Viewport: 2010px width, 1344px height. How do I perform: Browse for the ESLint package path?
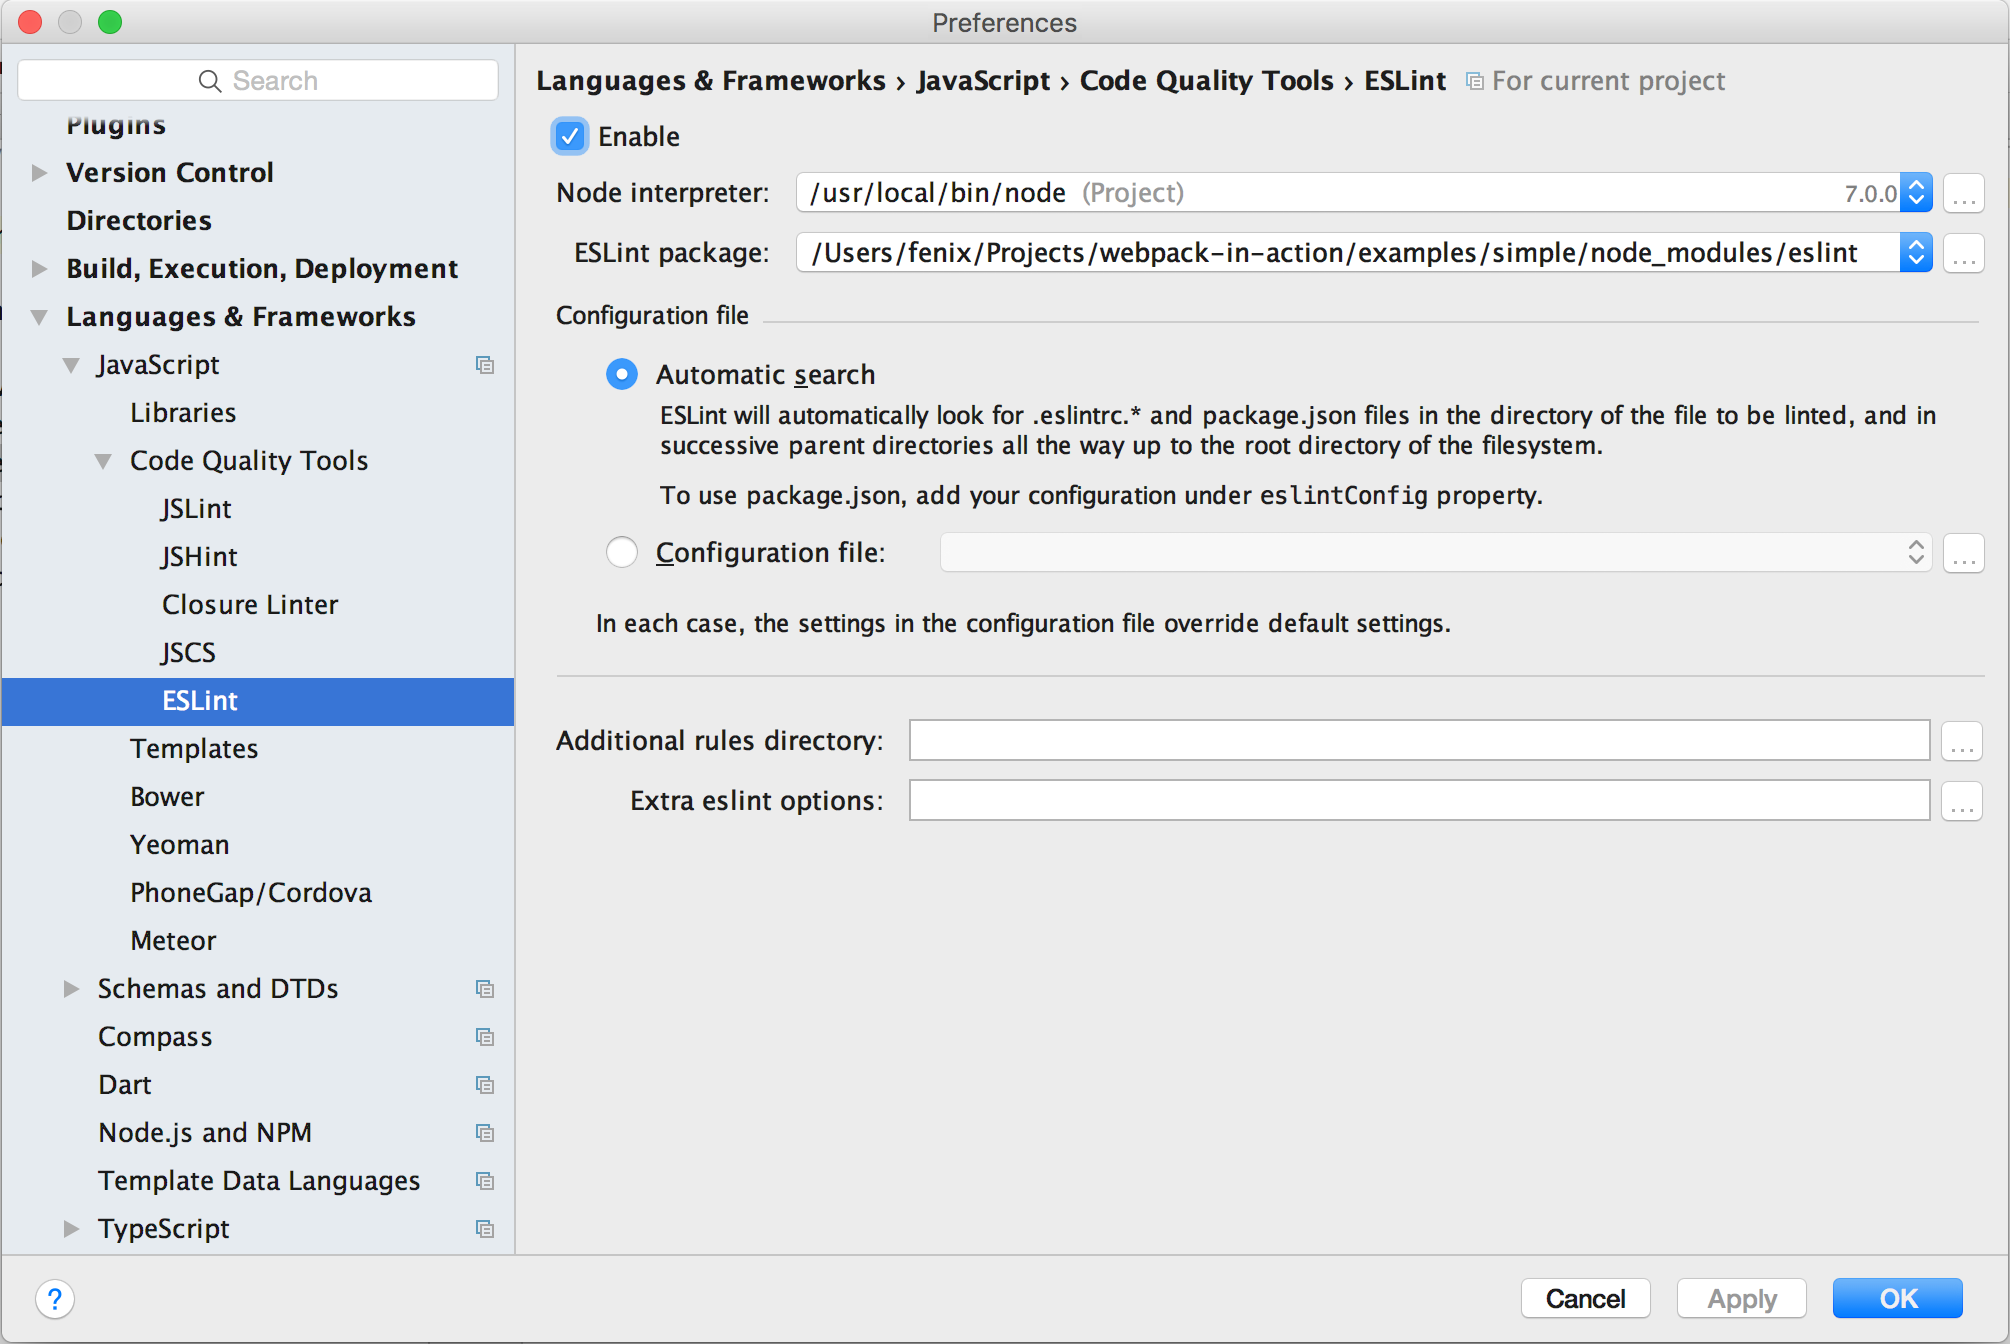1963,252
